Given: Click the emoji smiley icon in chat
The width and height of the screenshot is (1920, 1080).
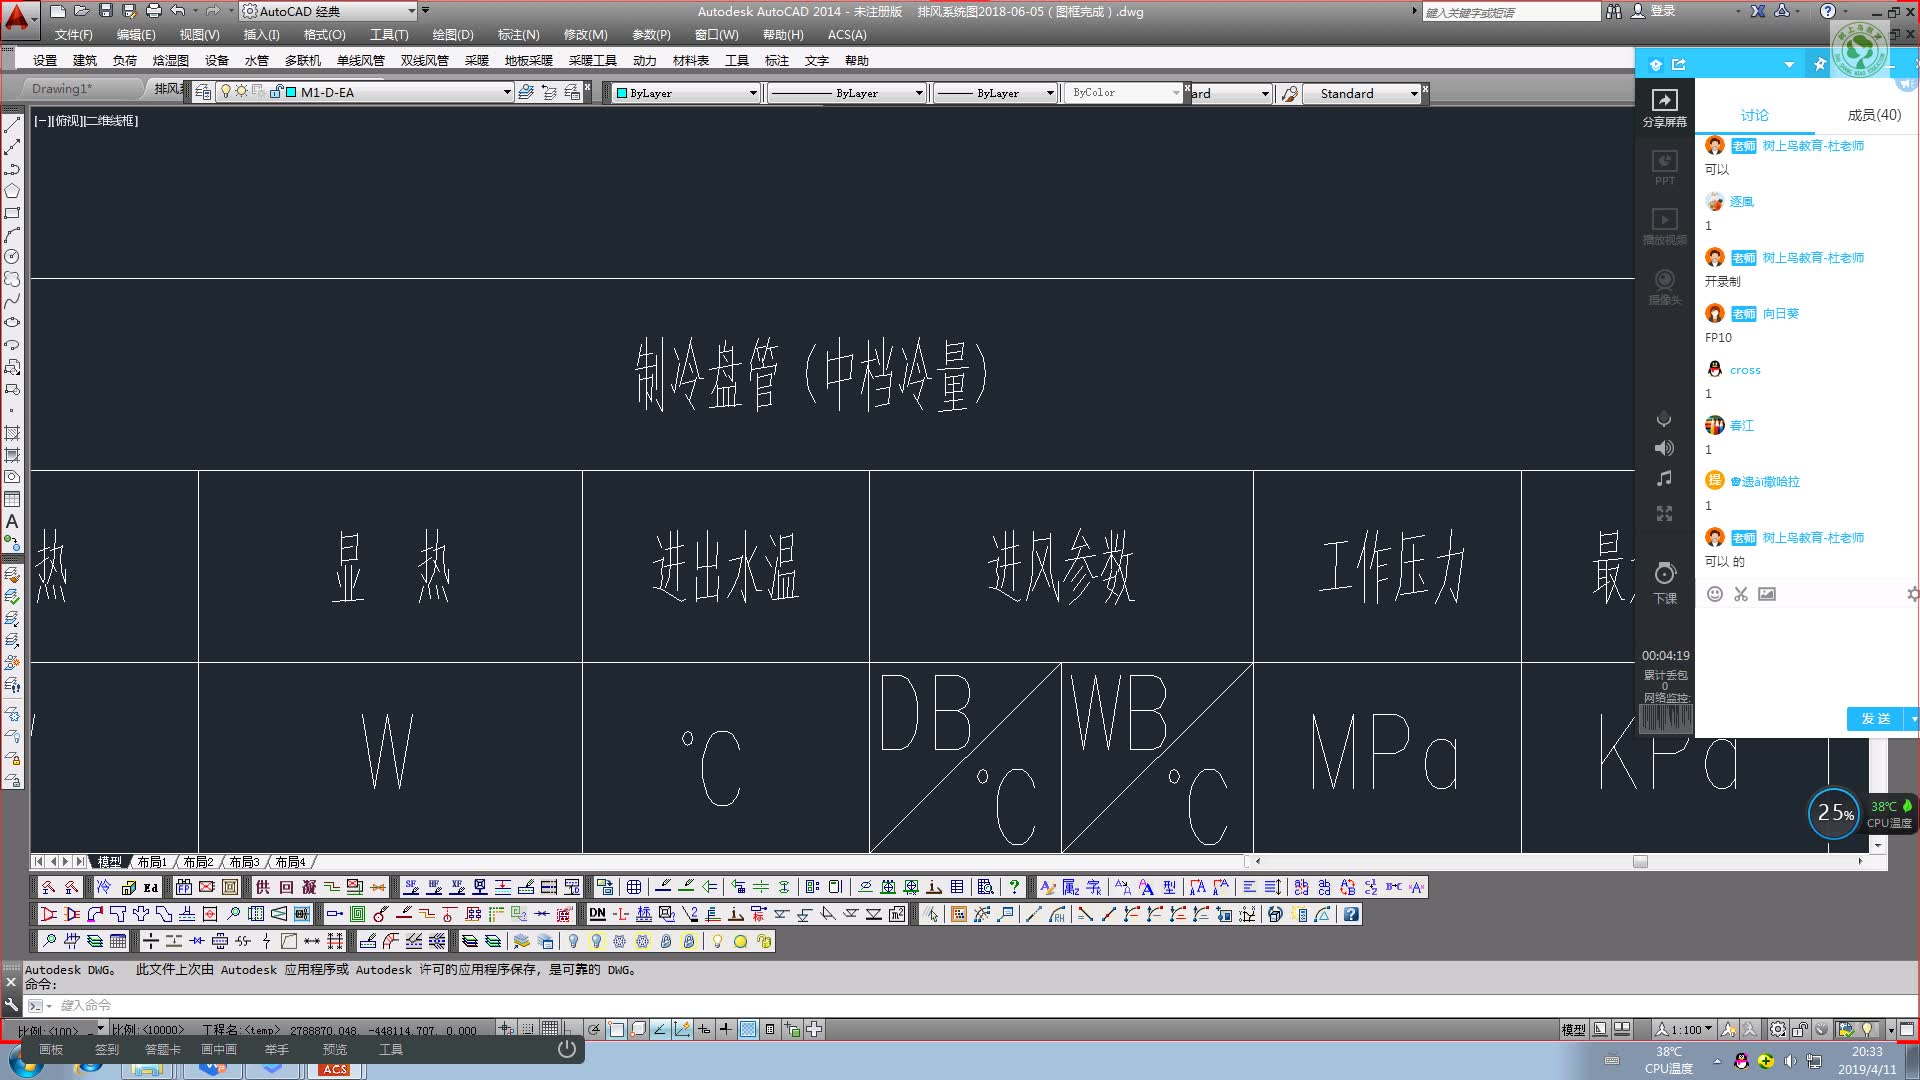Looking at the screenshot, I should 1714,594.
